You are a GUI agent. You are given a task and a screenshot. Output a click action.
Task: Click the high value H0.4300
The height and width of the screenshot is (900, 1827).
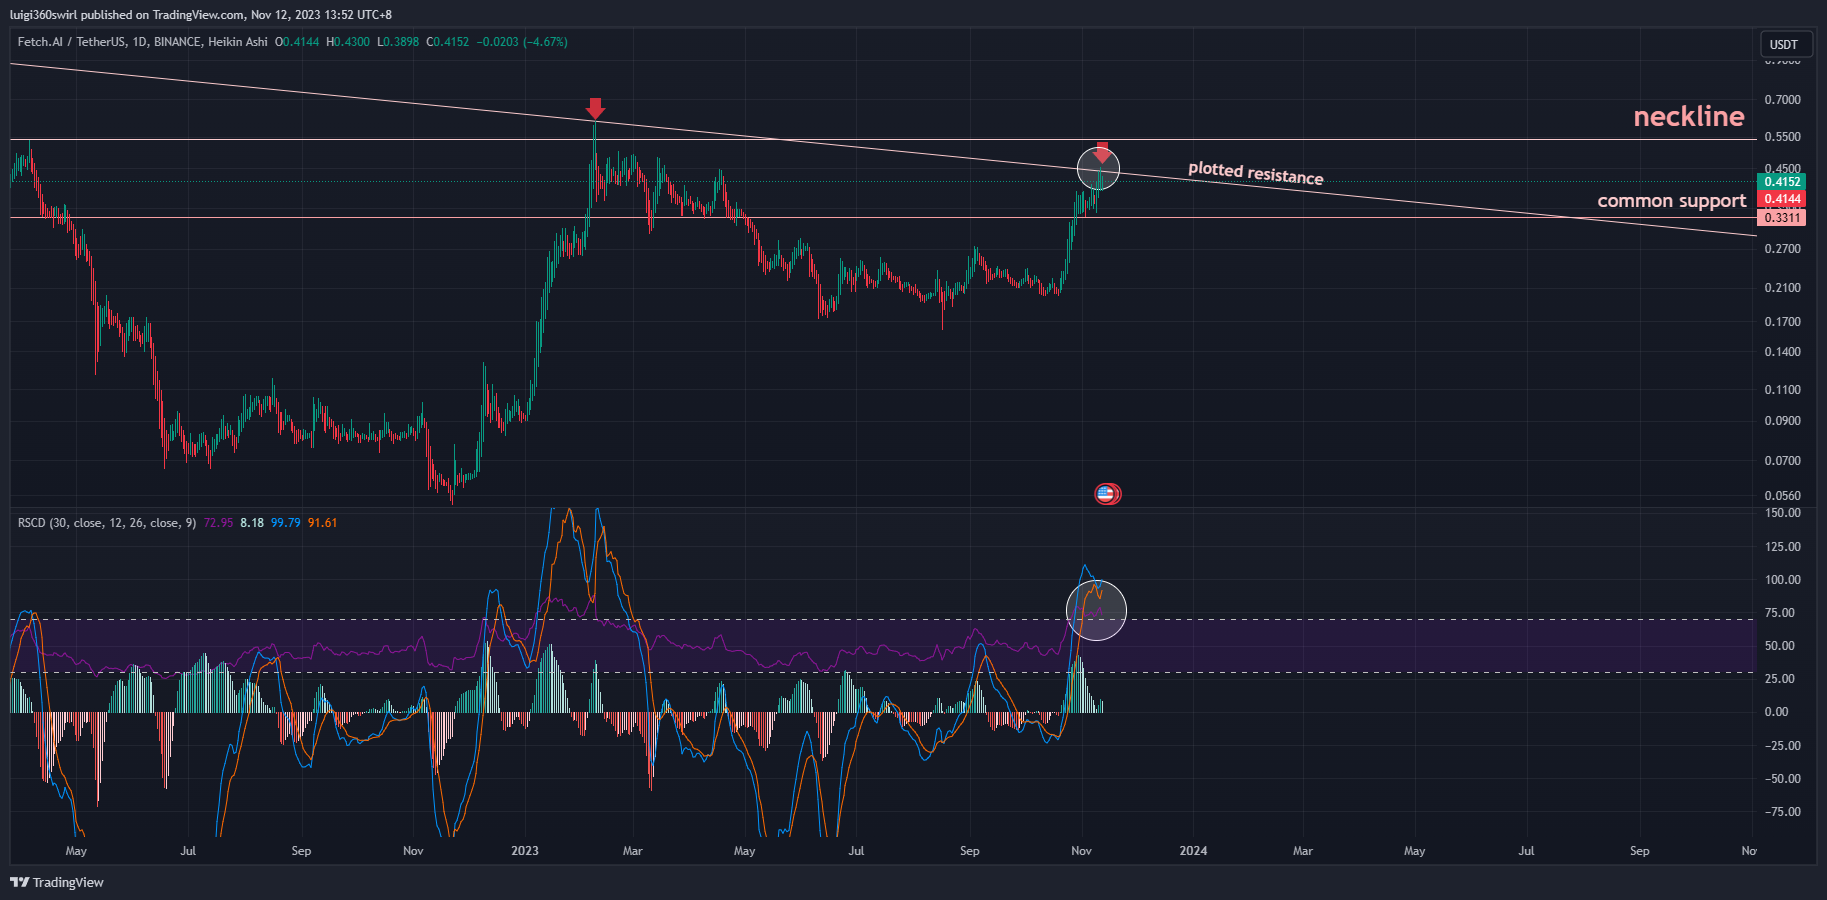348,42
